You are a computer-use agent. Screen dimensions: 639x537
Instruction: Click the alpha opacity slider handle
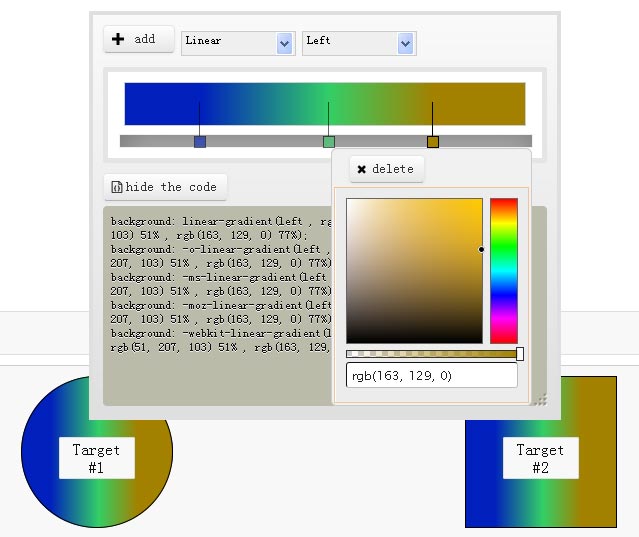(x=519, y=354)
